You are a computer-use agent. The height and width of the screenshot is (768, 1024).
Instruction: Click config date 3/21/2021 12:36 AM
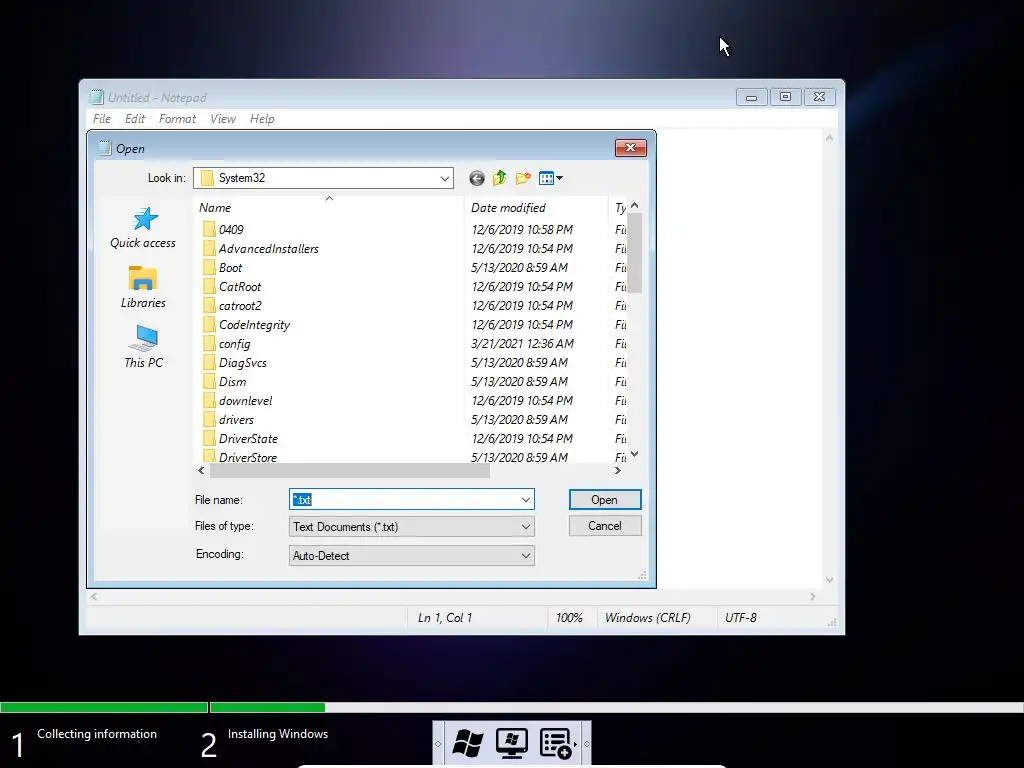click(522, 344)
